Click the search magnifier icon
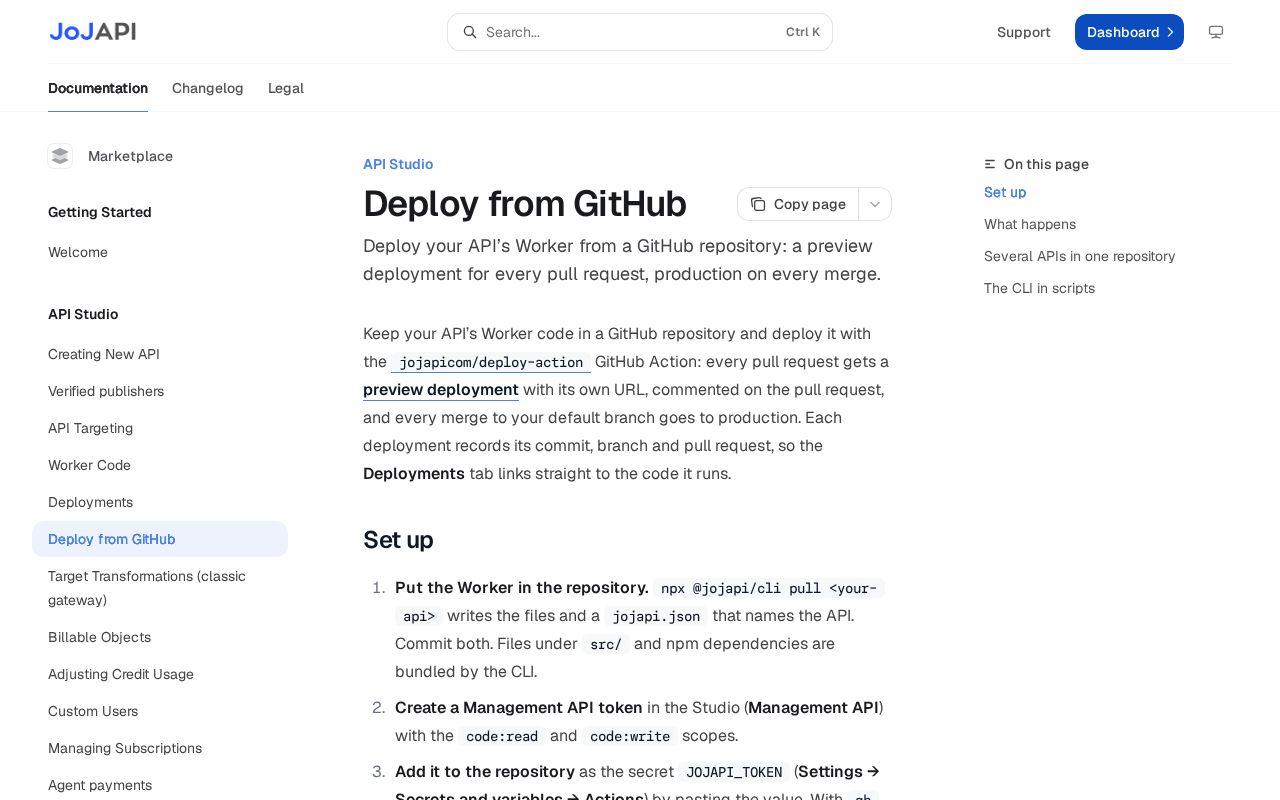Viewport: 1280px width, 800px height. [470, 32]
